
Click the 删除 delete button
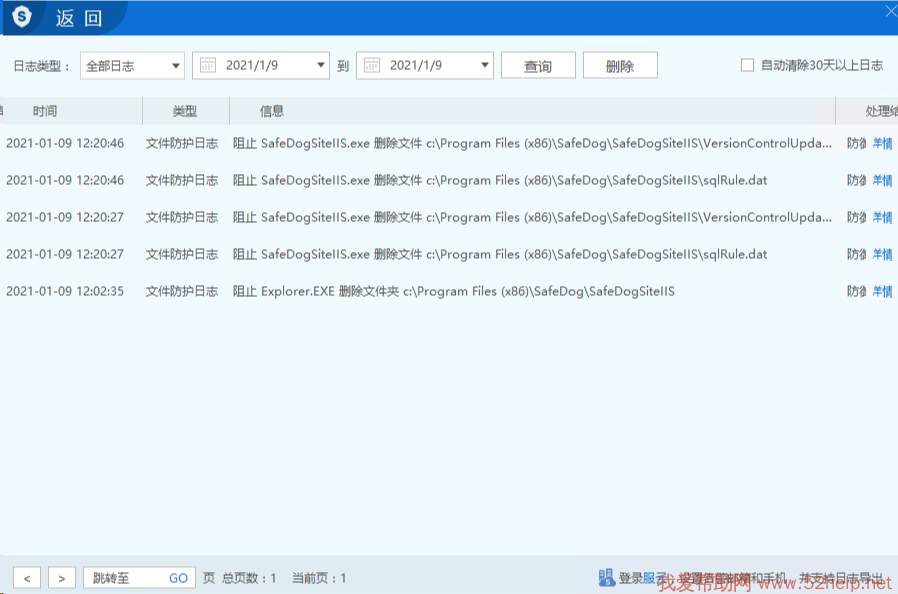(620, 66)
